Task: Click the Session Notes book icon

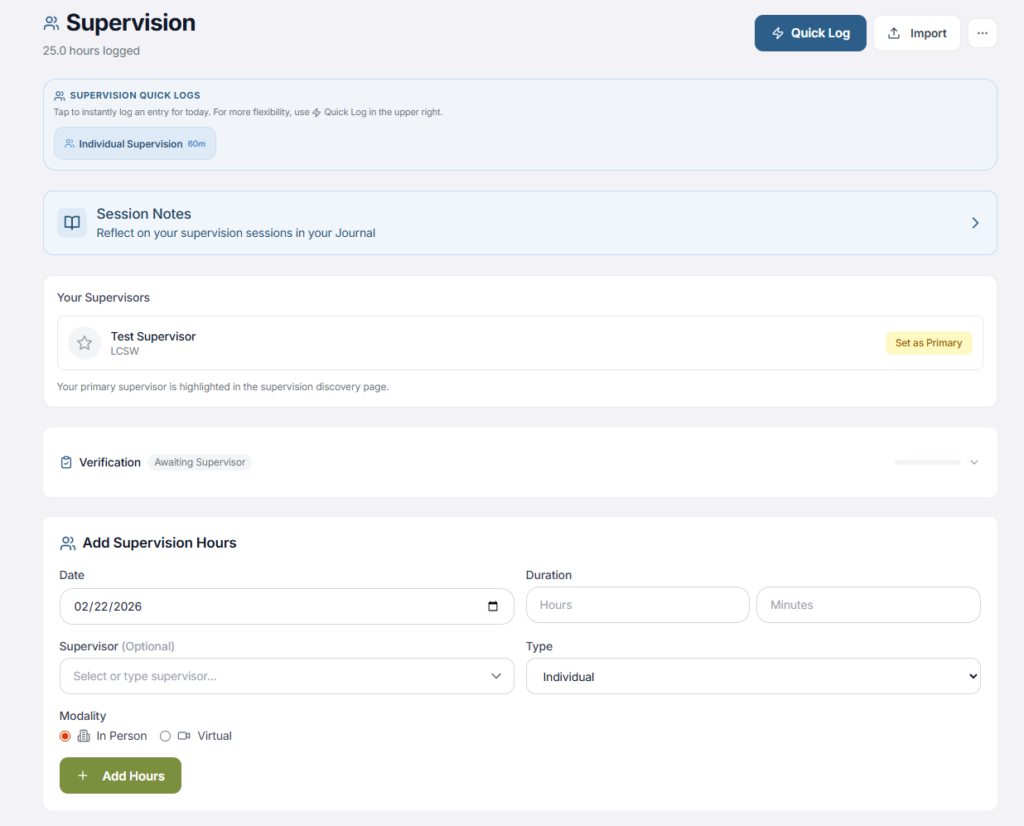Action: tap(72, 223)
